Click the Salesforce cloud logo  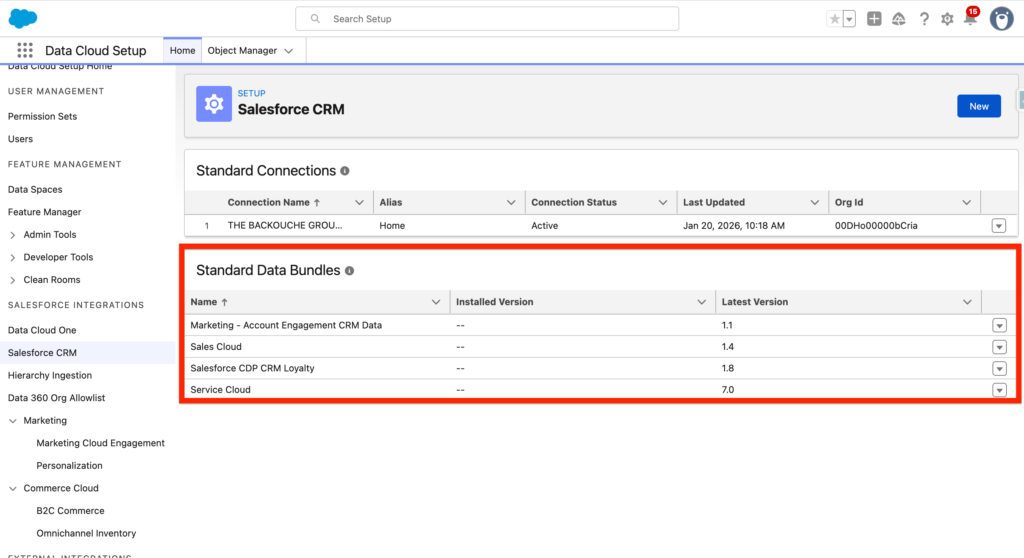click(23, 18)
